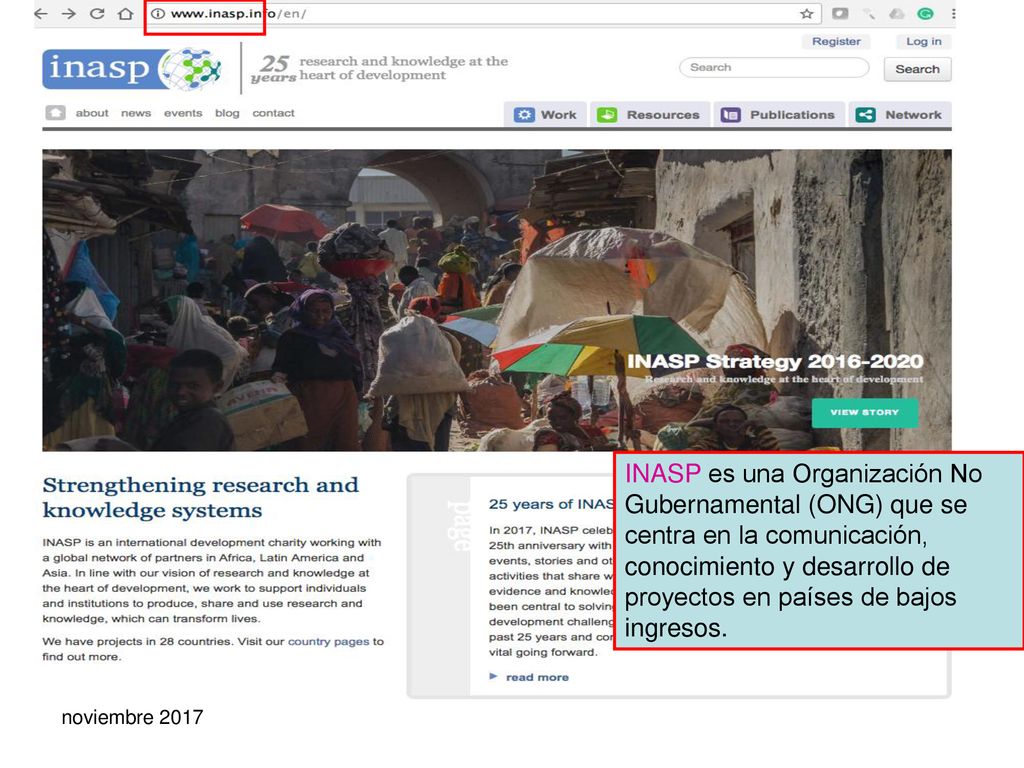Click the site home icon beside about
1024x768 pixels.
56,113
